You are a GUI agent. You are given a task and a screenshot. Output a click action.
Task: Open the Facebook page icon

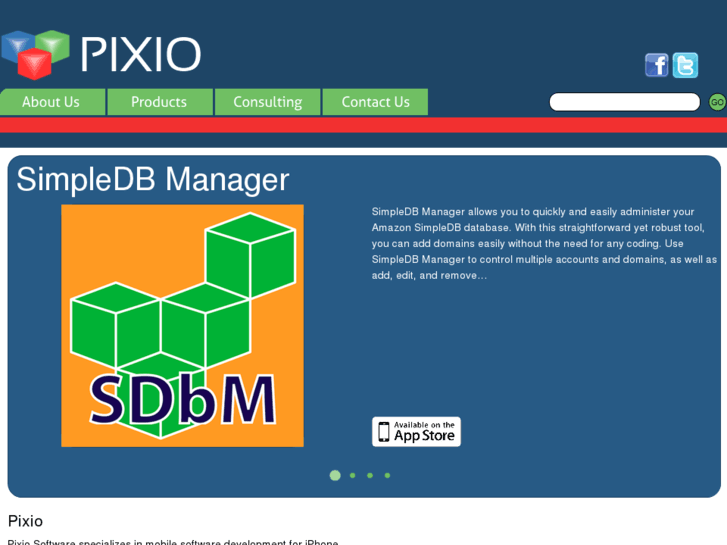point(657,65)
